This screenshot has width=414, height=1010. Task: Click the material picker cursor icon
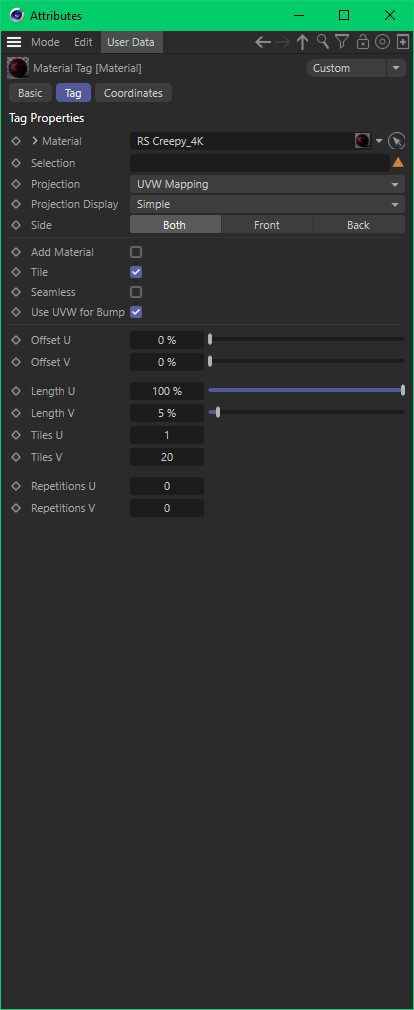pos(397,141)
